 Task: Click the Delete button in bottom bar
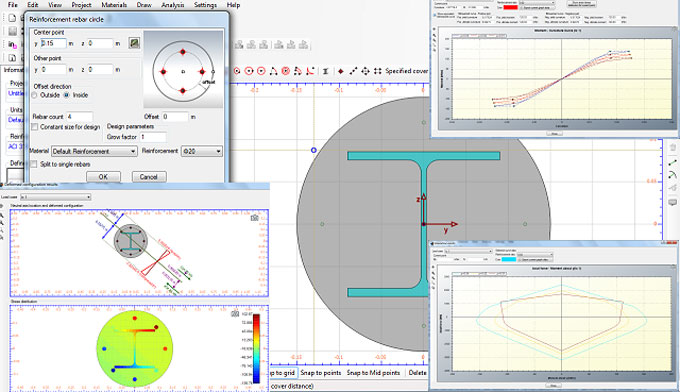click(417, 372)
